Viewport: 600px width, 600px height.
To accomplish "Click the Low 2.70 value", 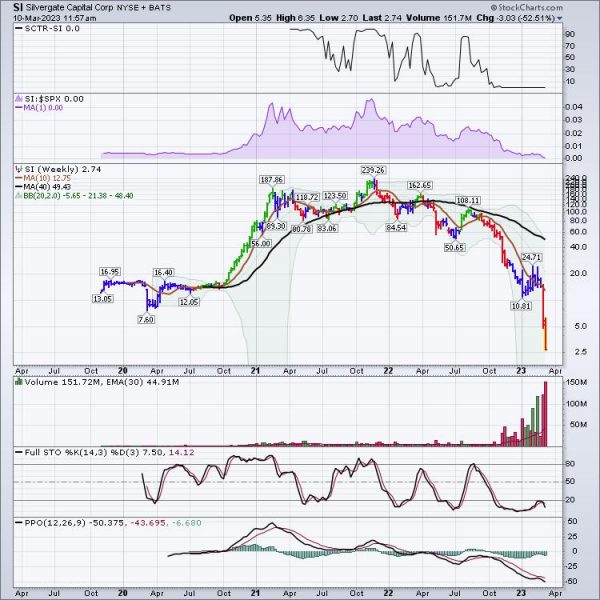I will [339, 18].
